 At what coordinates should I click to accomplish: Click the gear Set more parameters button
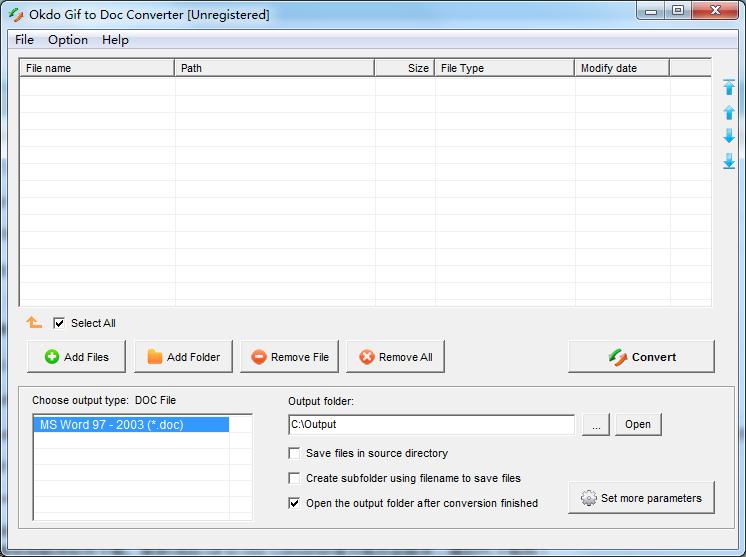click(x=641, y=498)
